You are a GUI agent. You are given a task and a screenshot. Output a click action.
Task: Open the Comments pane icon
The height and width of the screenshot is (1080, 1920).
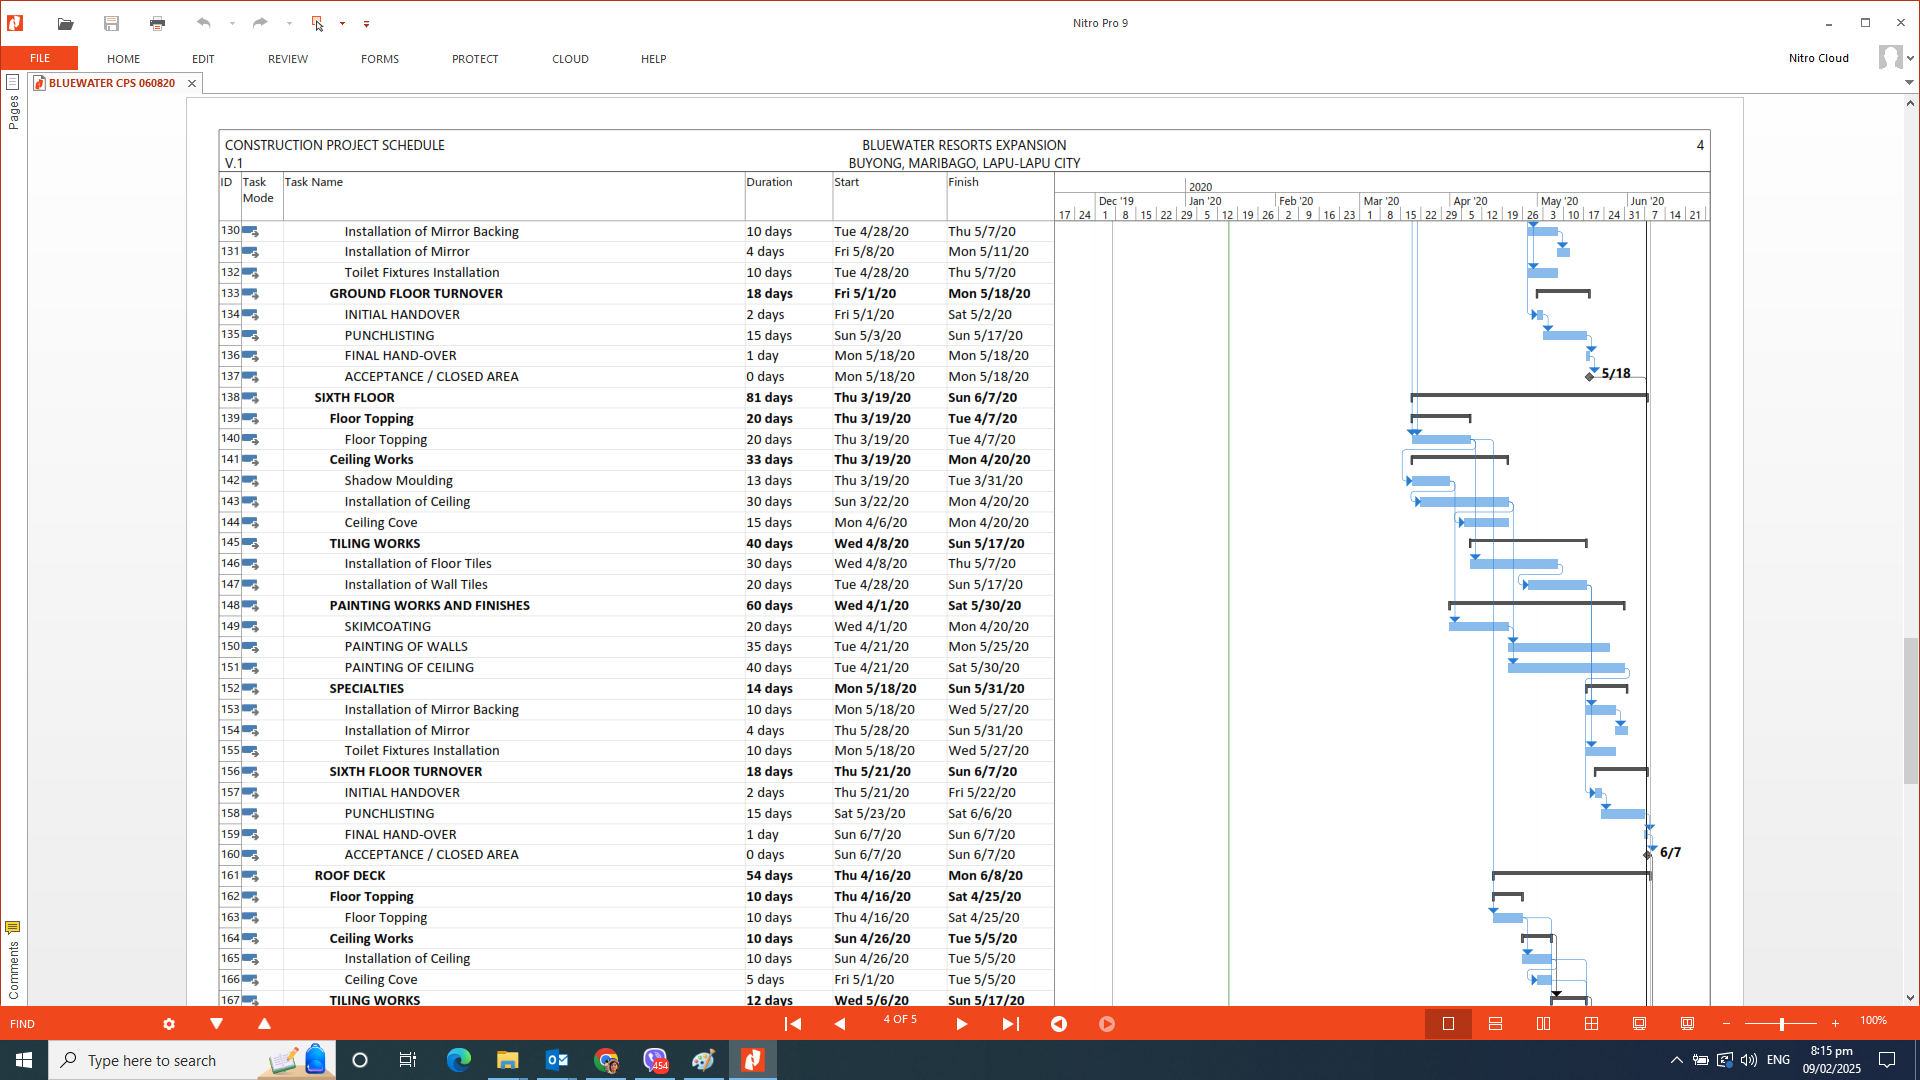coord(12,928)
